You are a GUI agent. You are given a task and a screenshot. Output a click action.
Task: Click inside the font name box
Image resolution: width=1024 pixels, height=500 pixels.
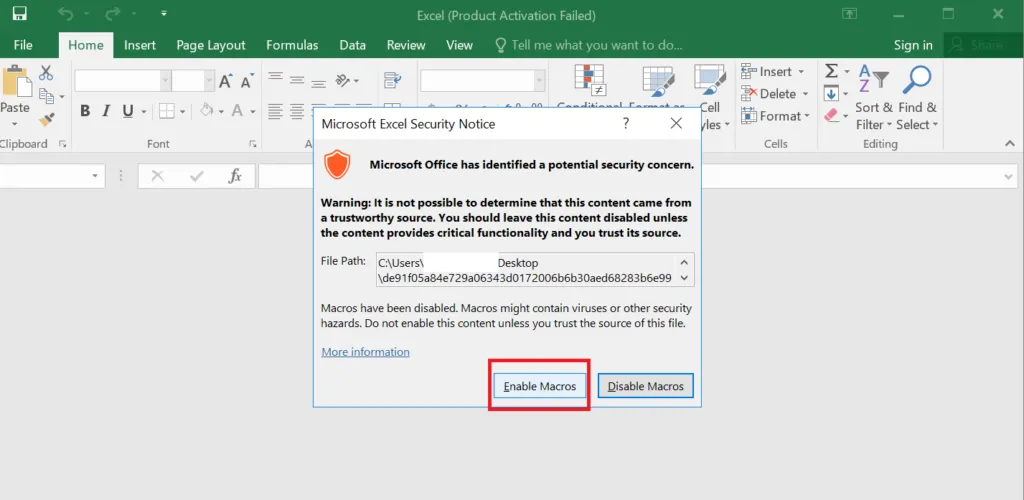tap(118, 81)
